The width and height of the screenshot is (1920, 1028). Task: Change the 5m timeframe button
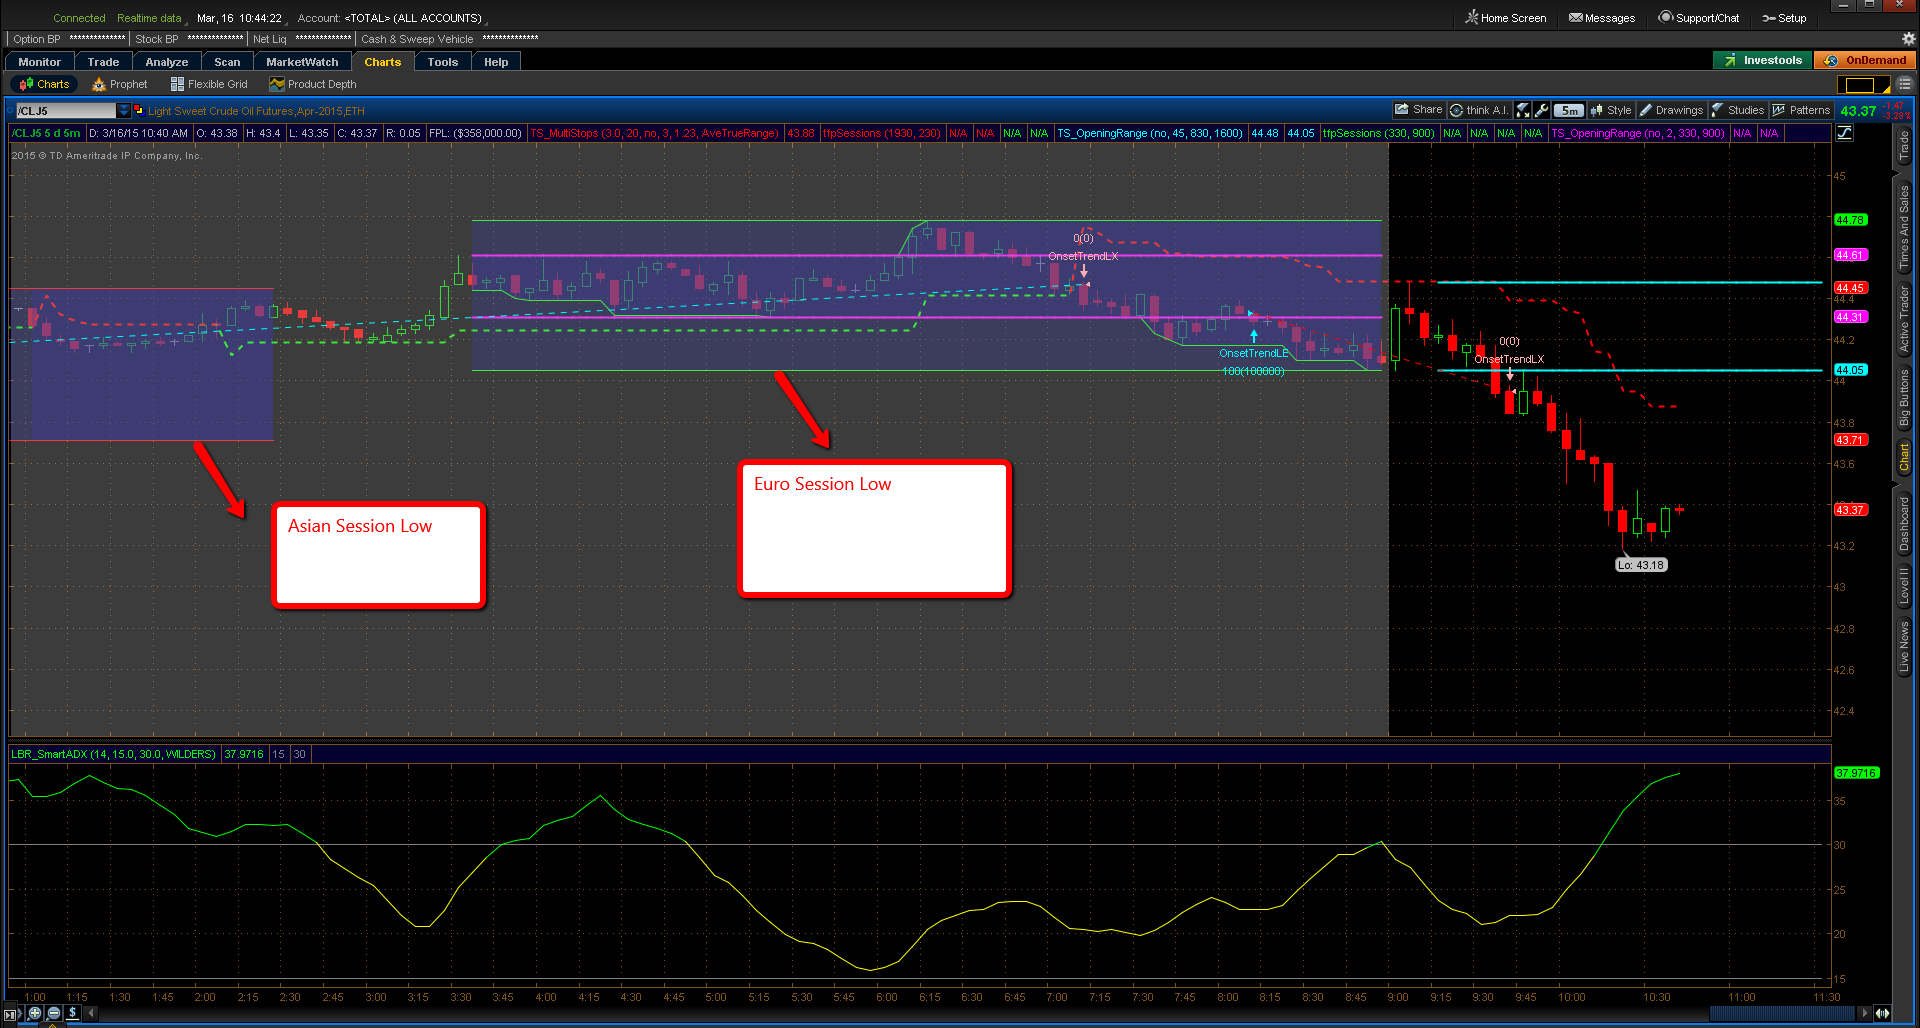(1569, 110)
